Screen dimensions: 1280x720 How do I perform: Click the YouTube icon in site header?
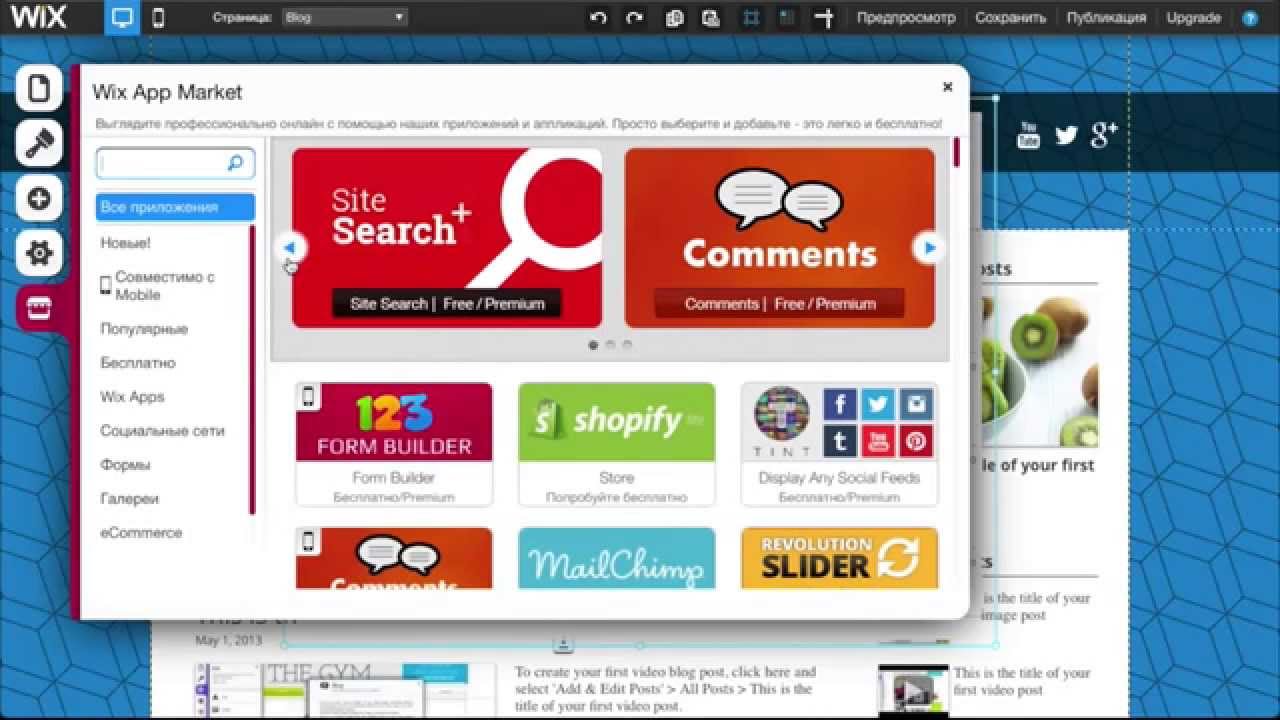pyautogui.click(x=1028, y=134)
